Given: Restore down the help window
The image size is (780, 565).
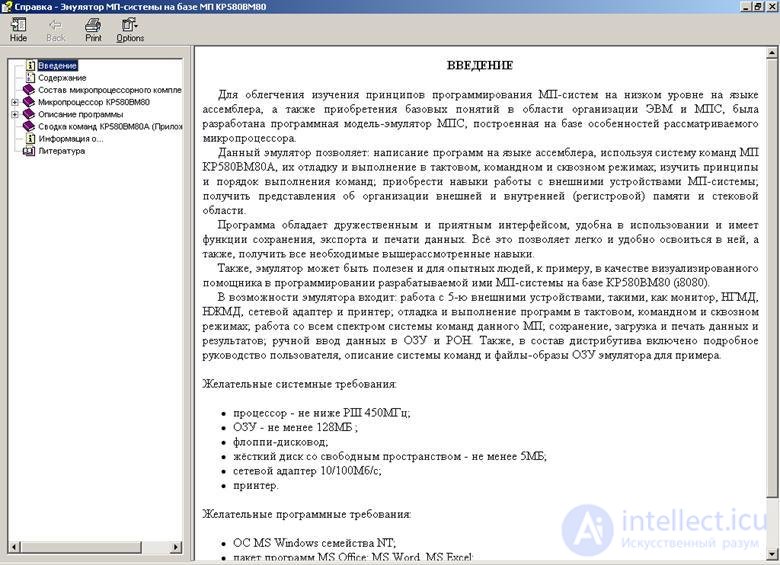Looking at the screenshot, I should coord(757,6).
